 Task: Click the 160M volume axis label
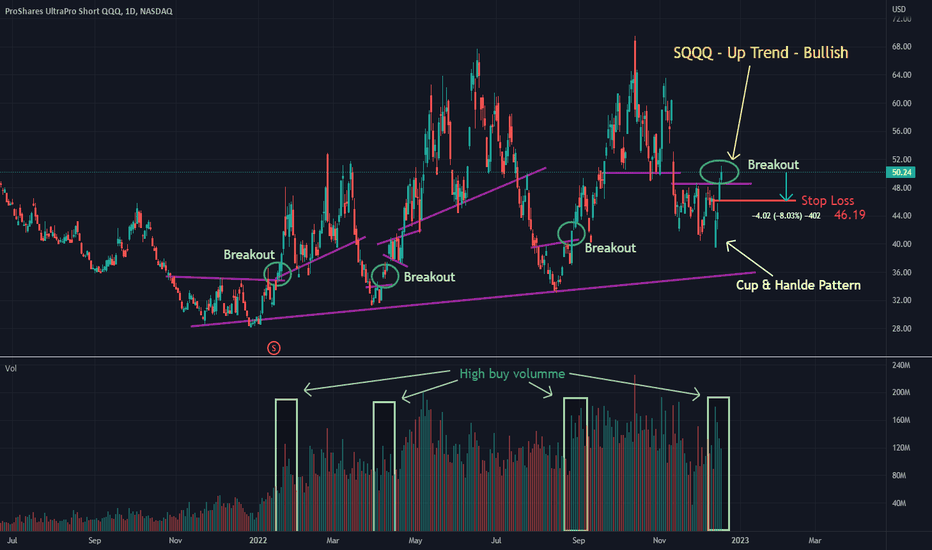point(901,420)
